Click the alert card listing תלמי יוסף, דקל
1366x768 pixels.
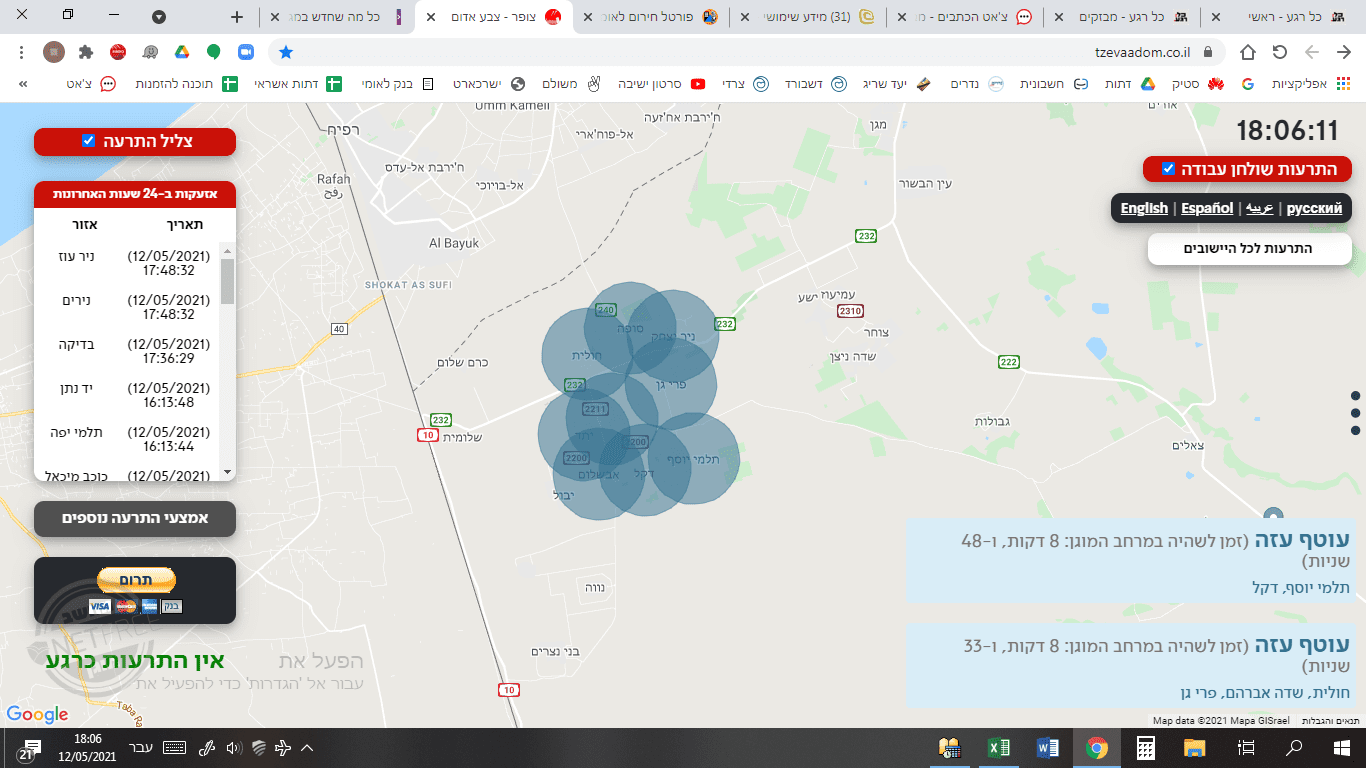(1130, 560)
